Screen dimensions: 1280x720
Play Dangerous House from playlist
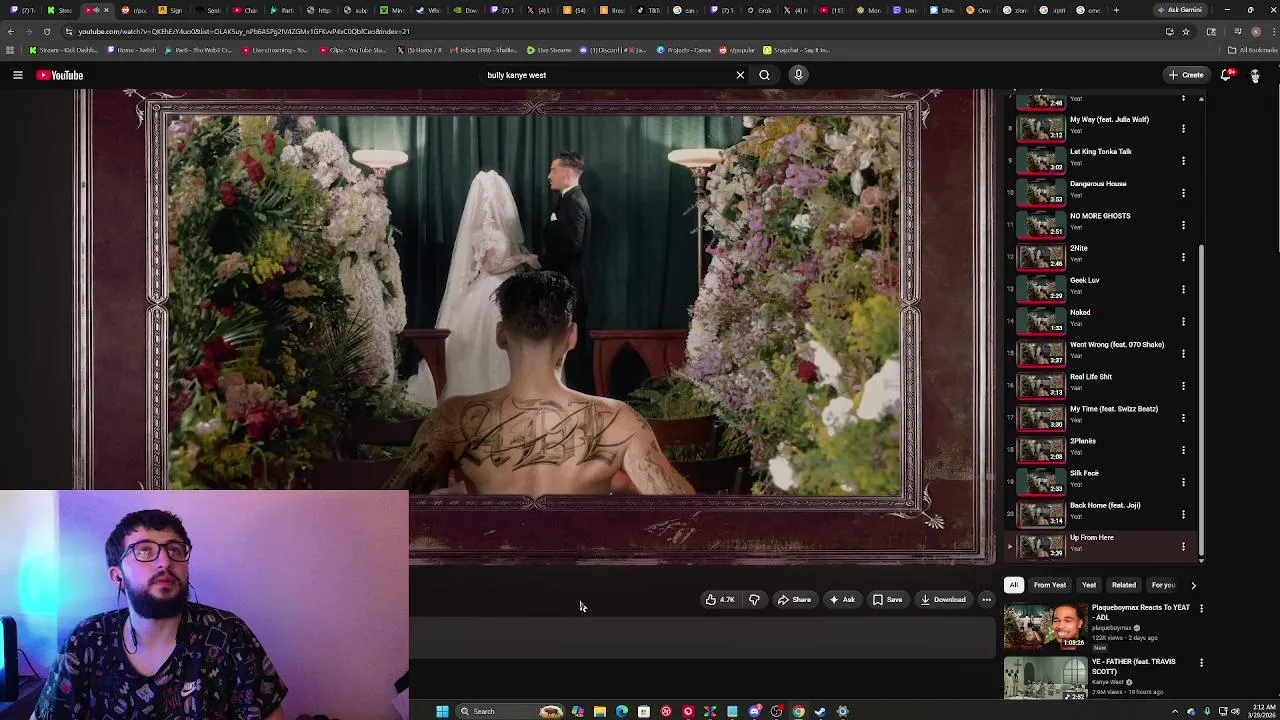point(1100,192)
